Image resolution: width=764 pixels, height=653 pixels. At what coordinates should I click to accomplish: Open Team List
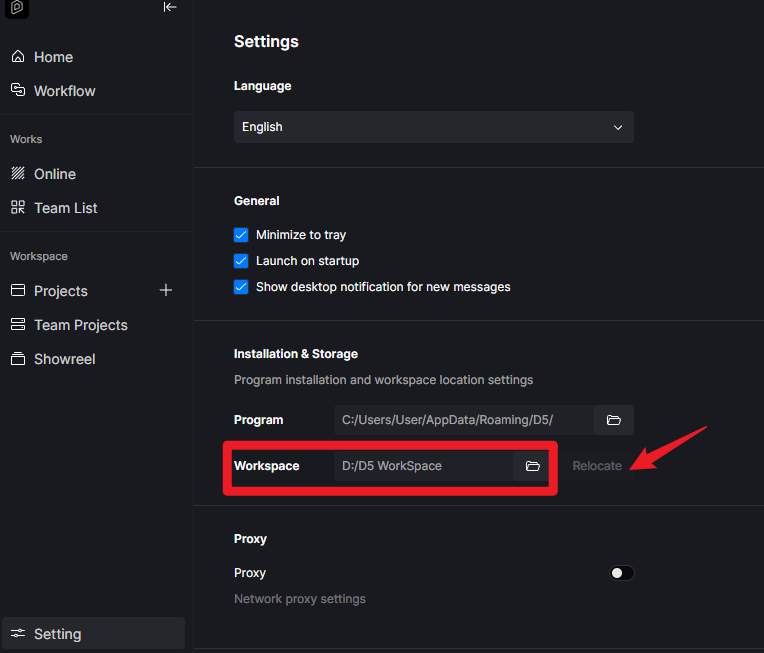coord(65,208)
